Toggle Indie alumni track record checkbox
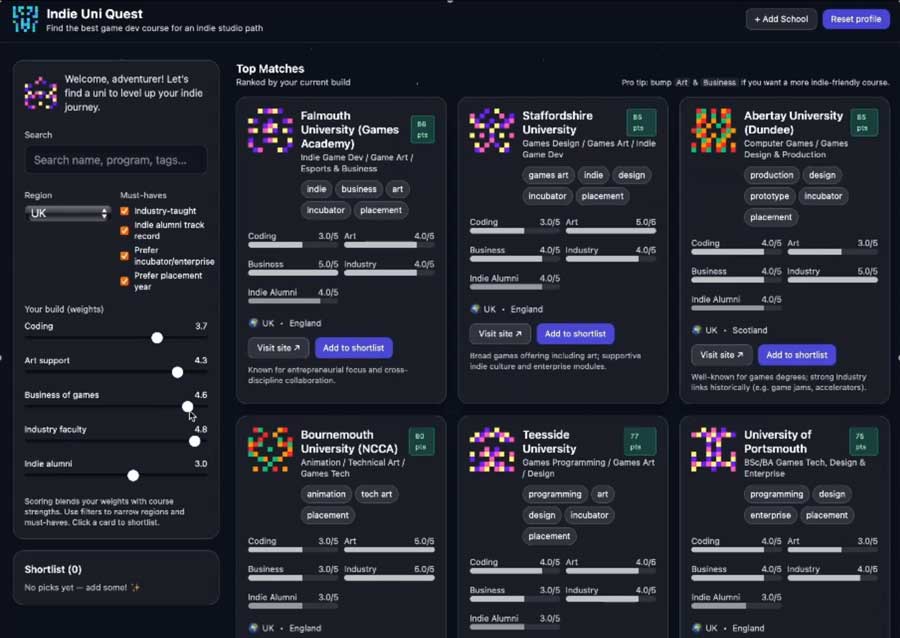The width and height of the screenshot is (900, 638). (x=124, y=226)
